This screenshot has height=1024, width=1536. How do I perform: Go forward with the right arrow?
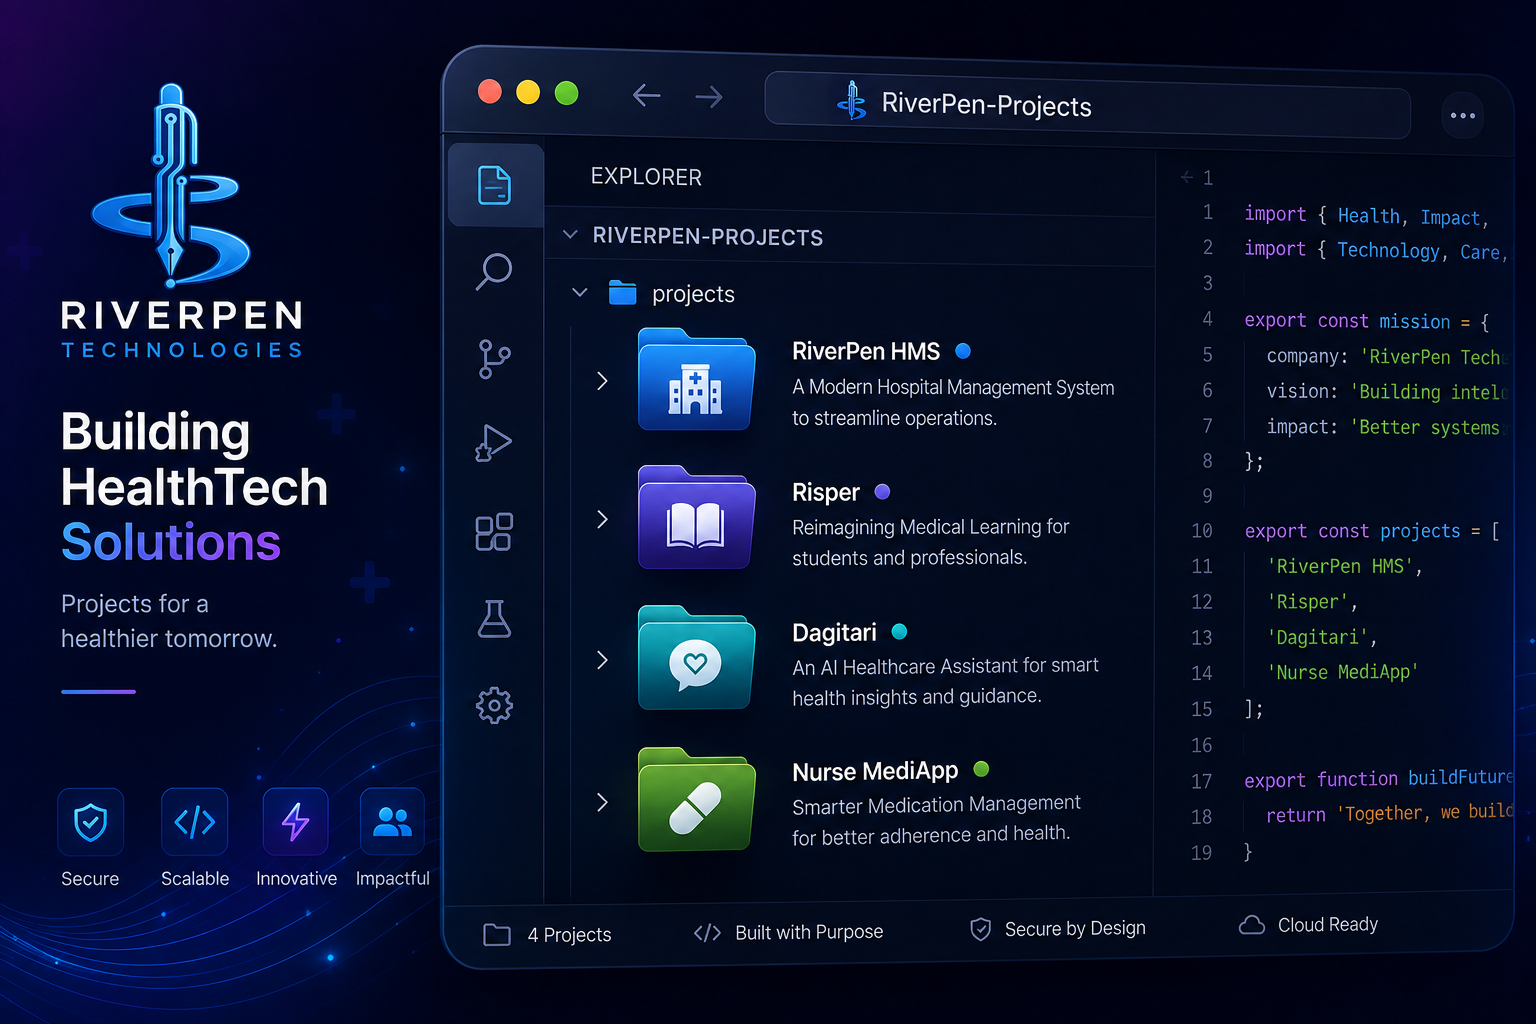coord(709,97)
